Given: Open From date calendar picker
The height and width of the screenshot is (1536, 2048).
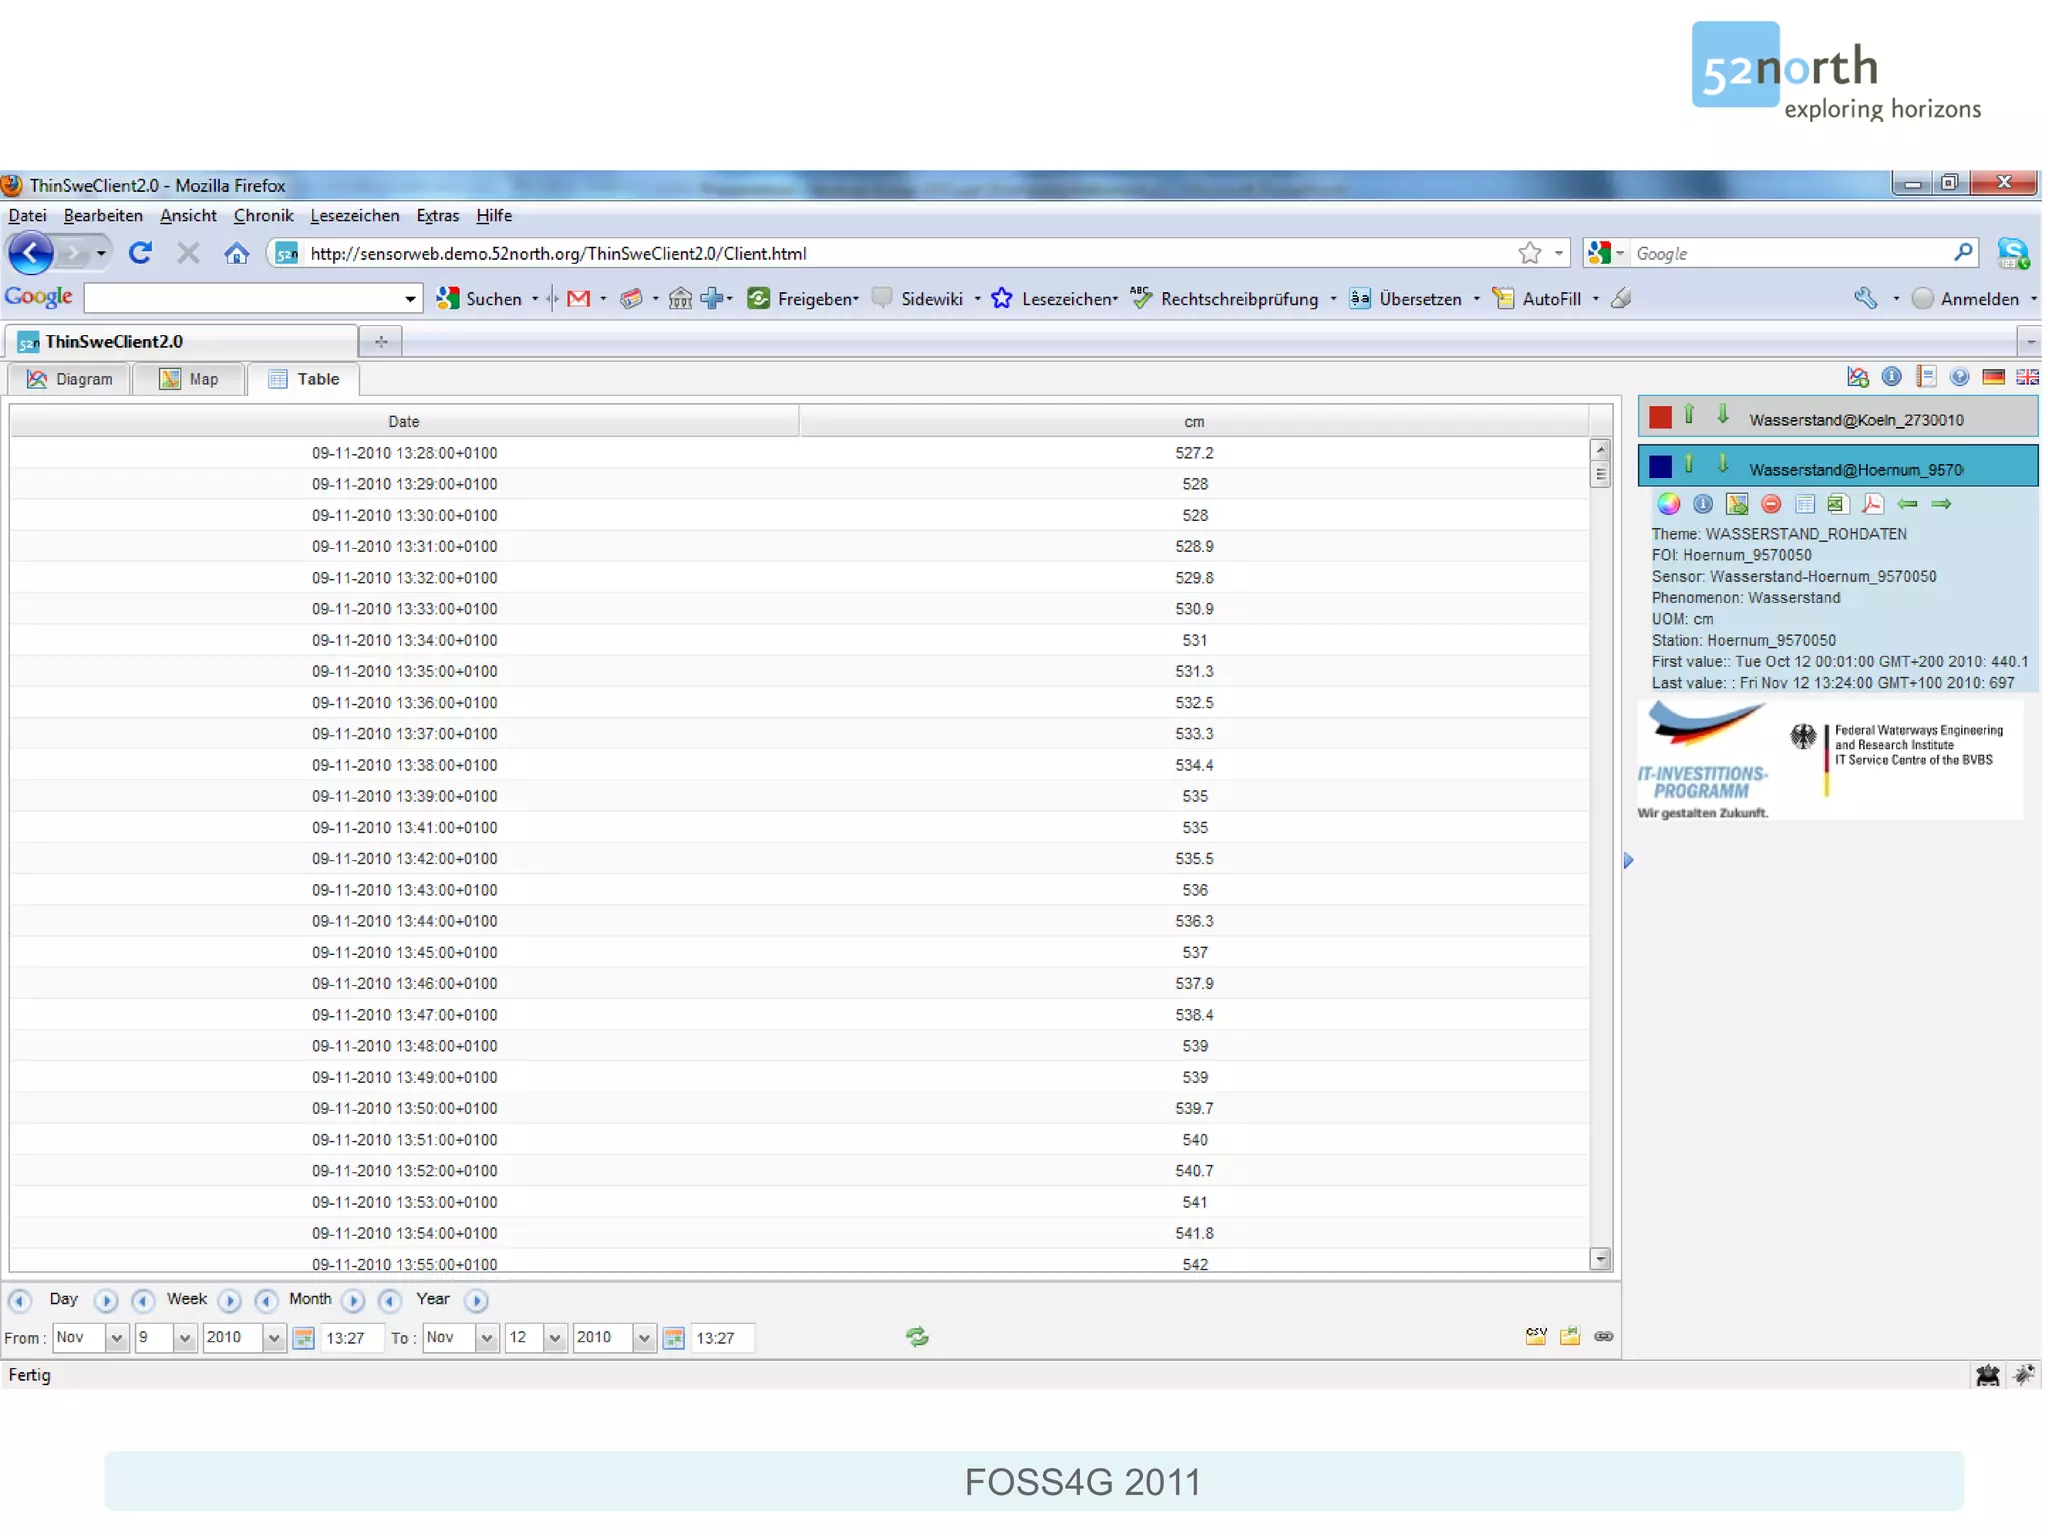Looking at the screenshot, I should [304, 1338].
